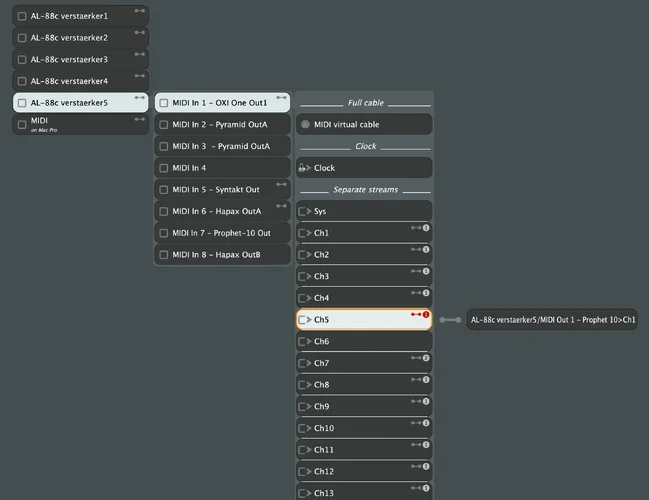Click the Clock stream icon
This screenshot has height=500, width=649.
pos(304,168)
